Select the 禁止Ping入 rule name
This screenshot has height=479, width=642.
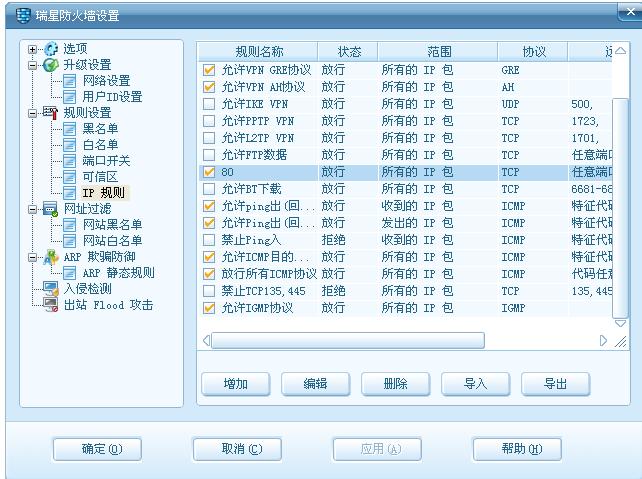click(x=251, y=240)
